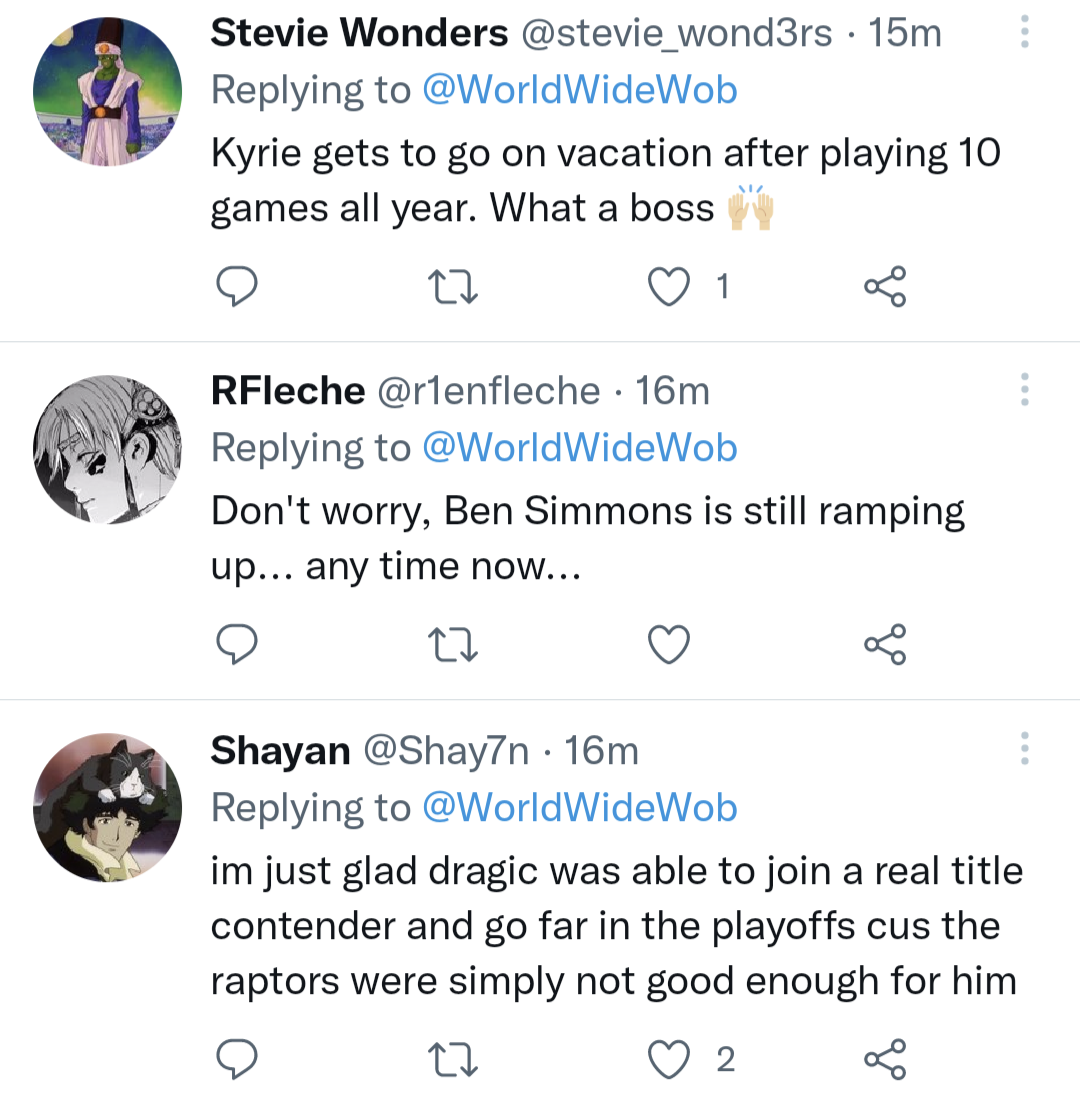This screenshot has width=1080, height=1114.
Task: Share RFleche's tweet
Action: coord(885,644)
